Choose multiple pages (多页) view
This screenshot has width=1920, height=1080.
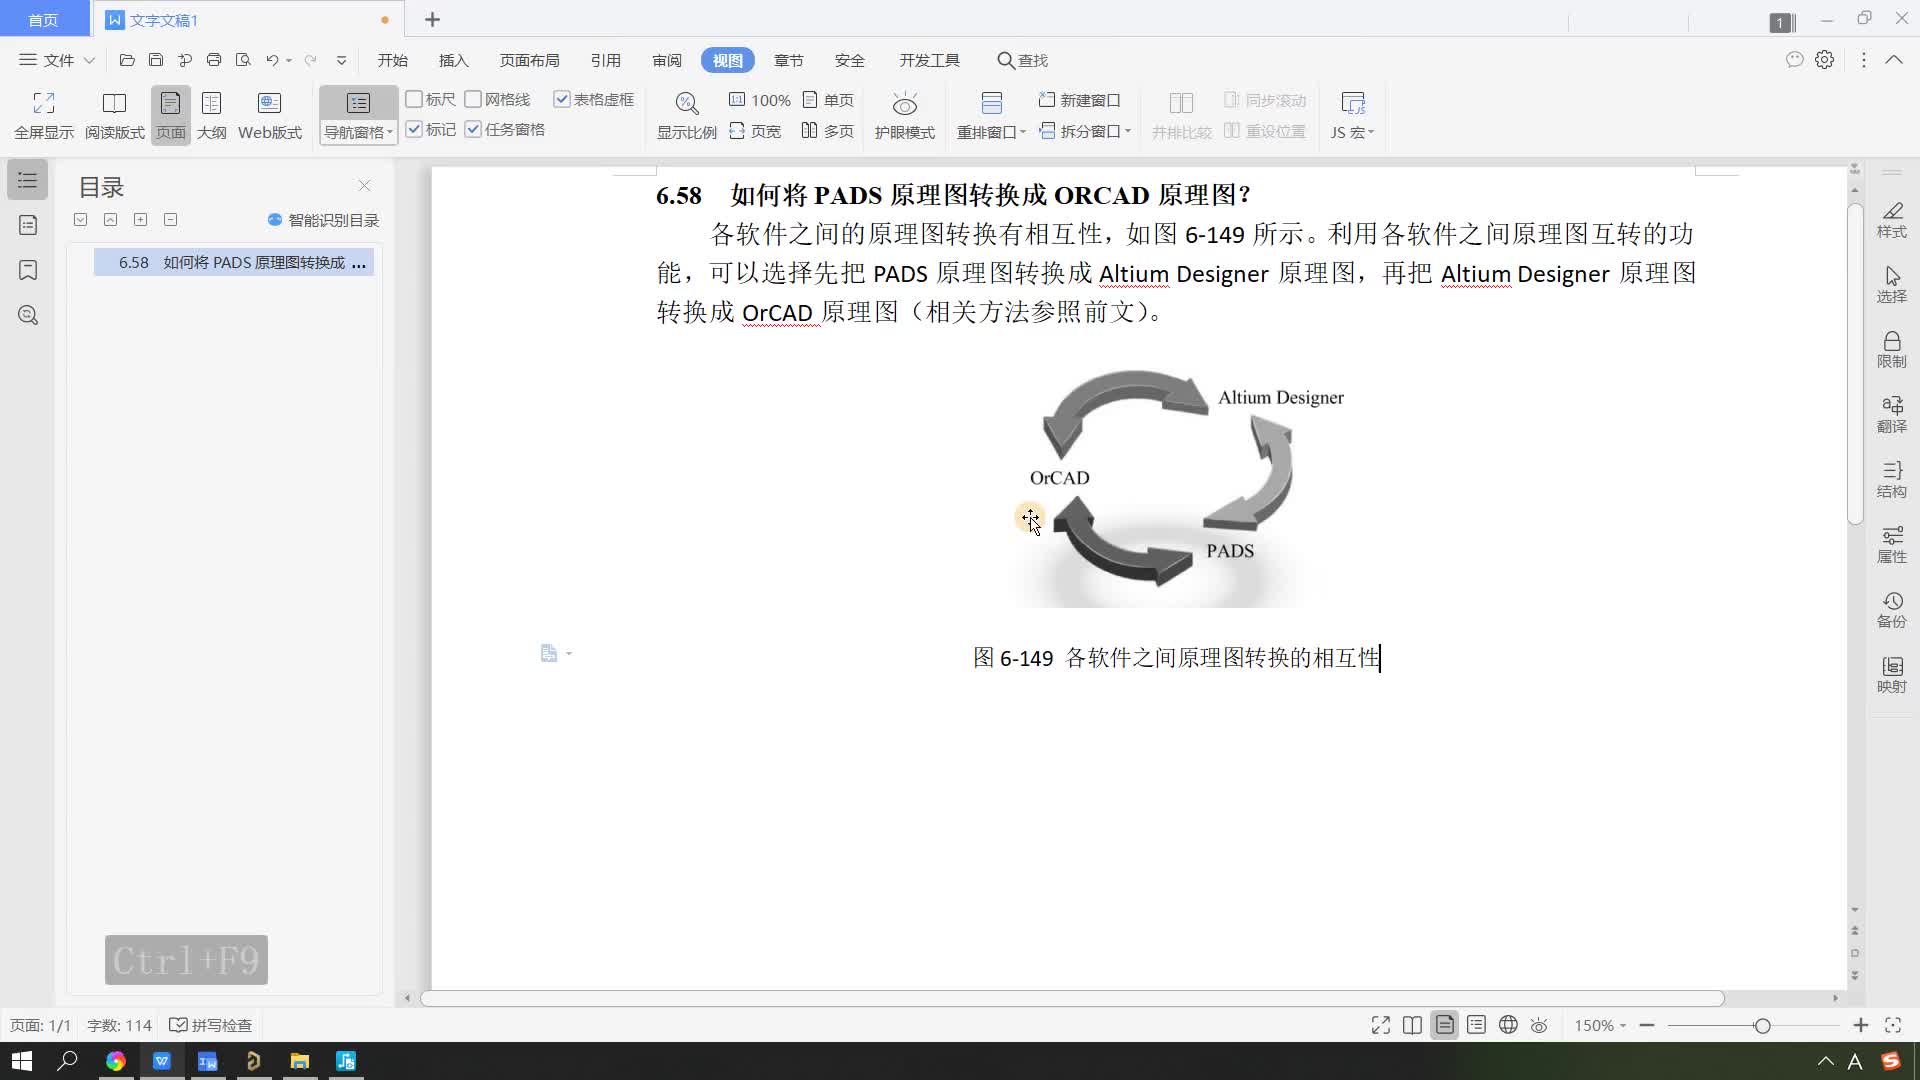coord(828,131)
